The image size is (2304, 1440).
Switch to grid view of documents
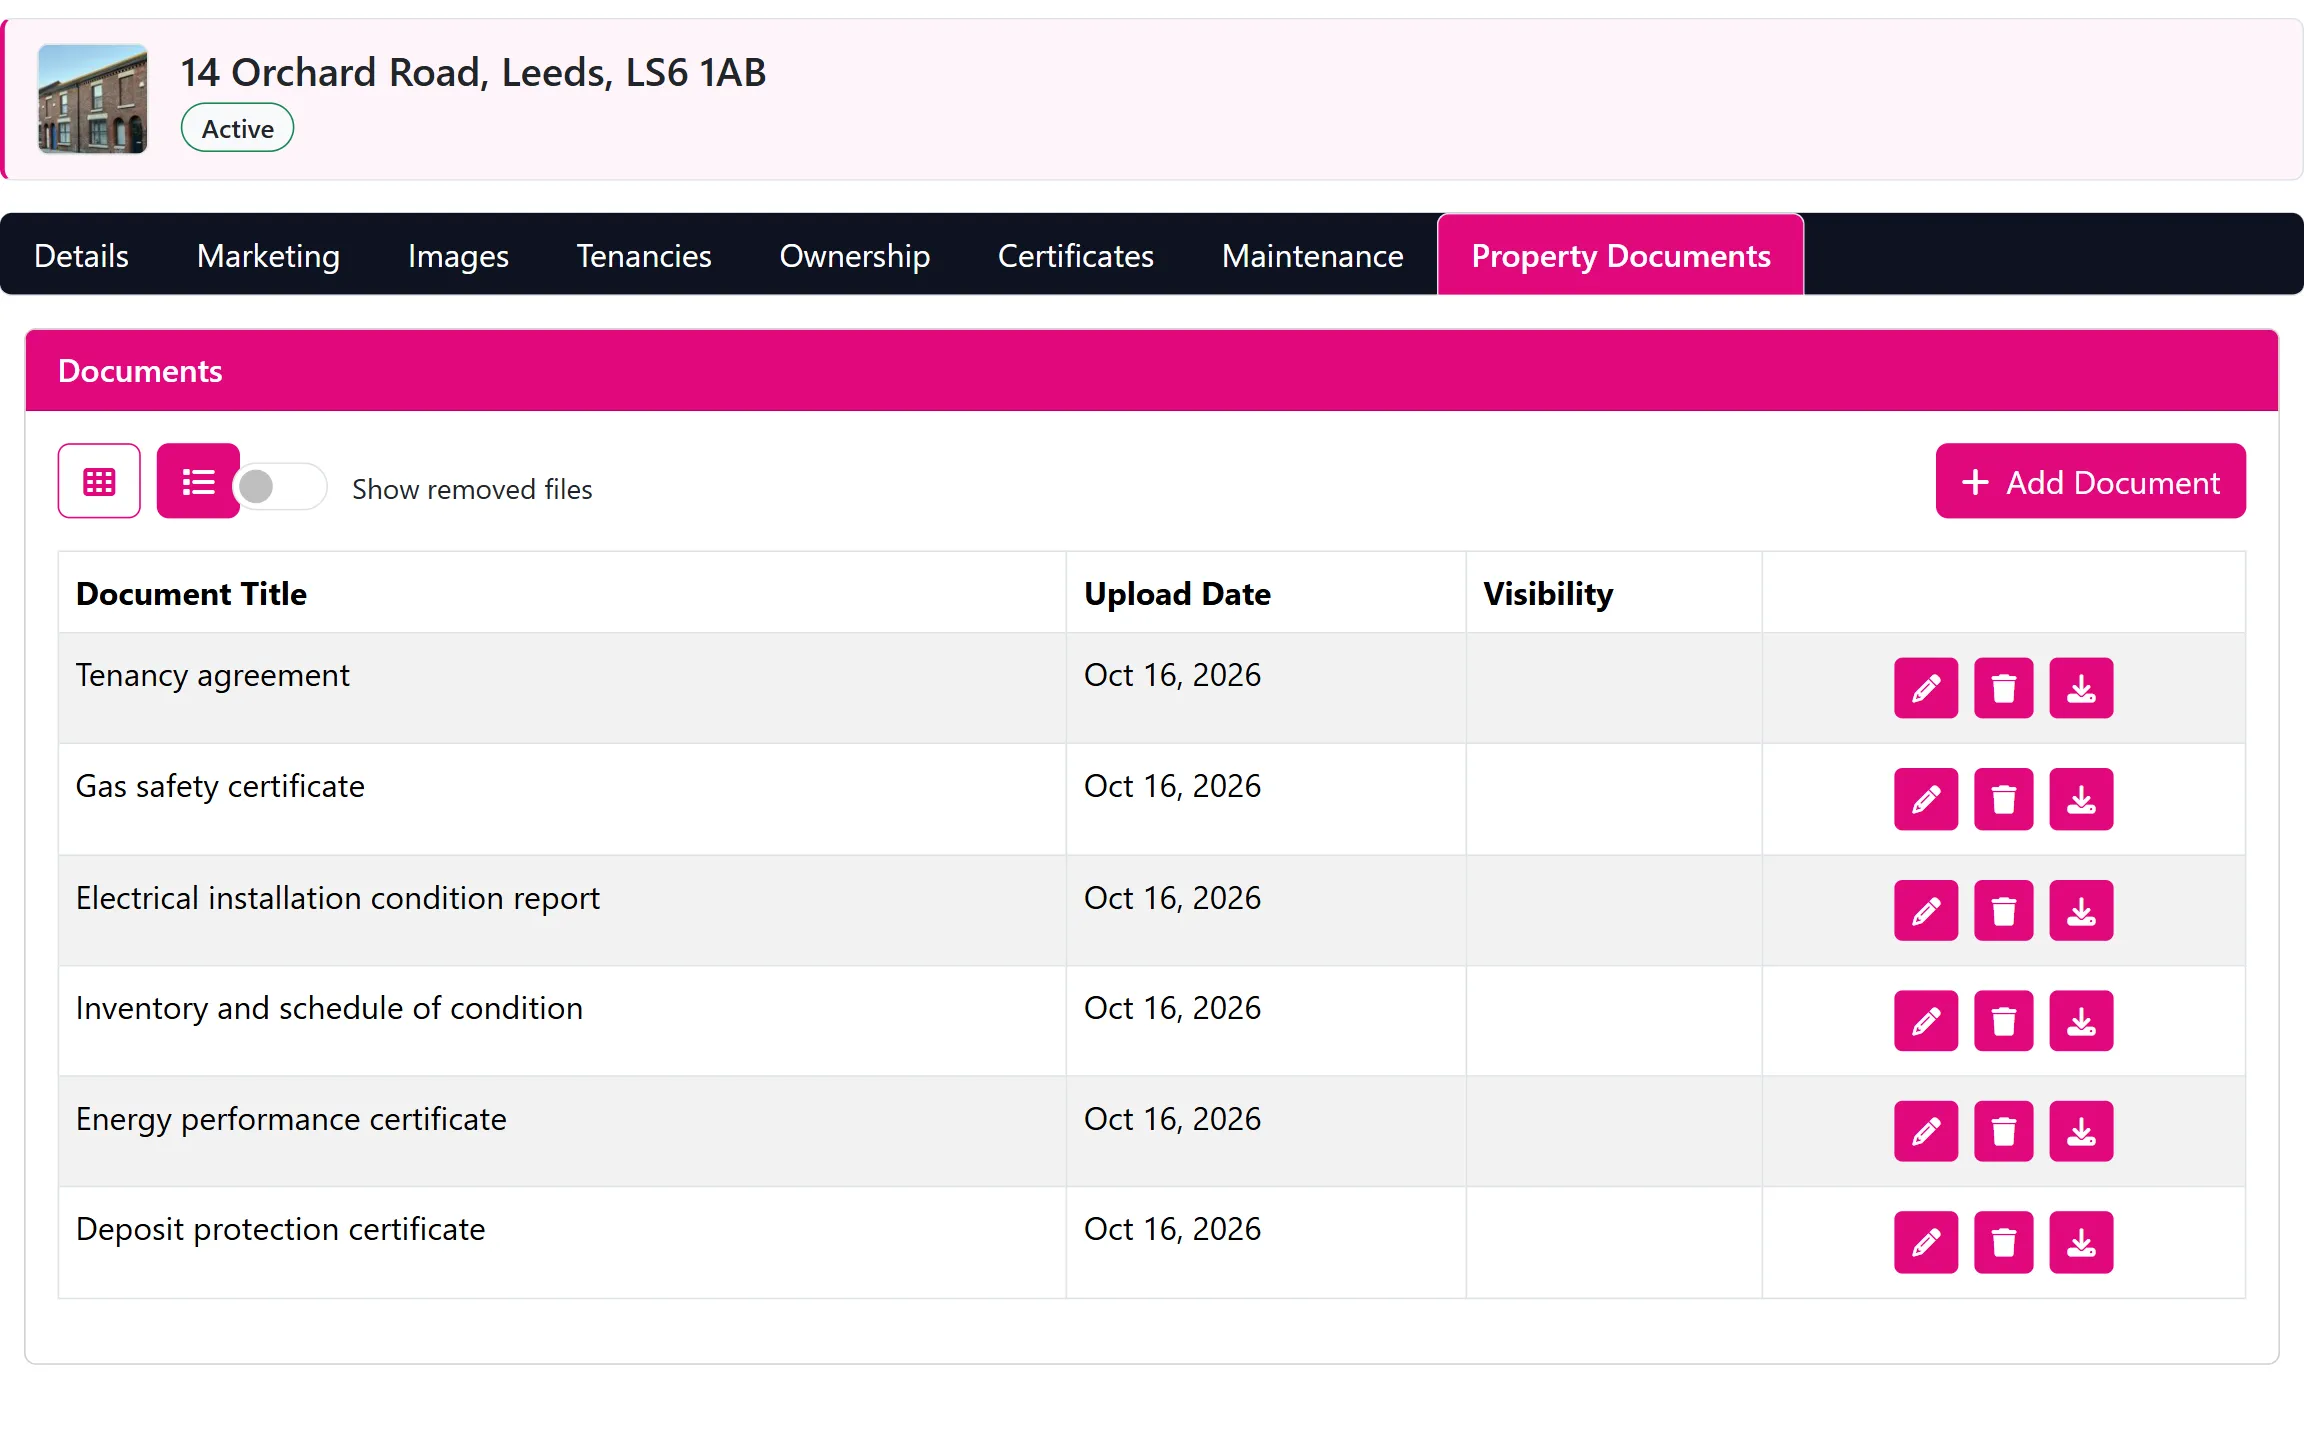tap(99, 481)
